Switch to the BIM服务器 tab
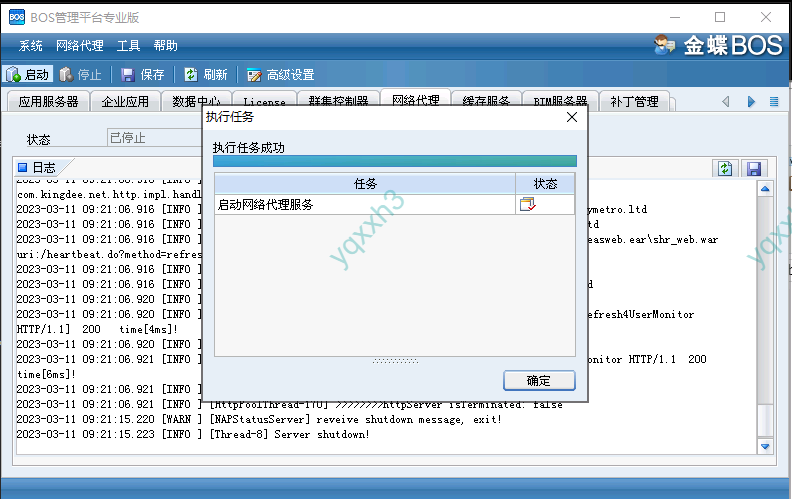The height and width of the screenshot is (499, 792). pos(560,99)
